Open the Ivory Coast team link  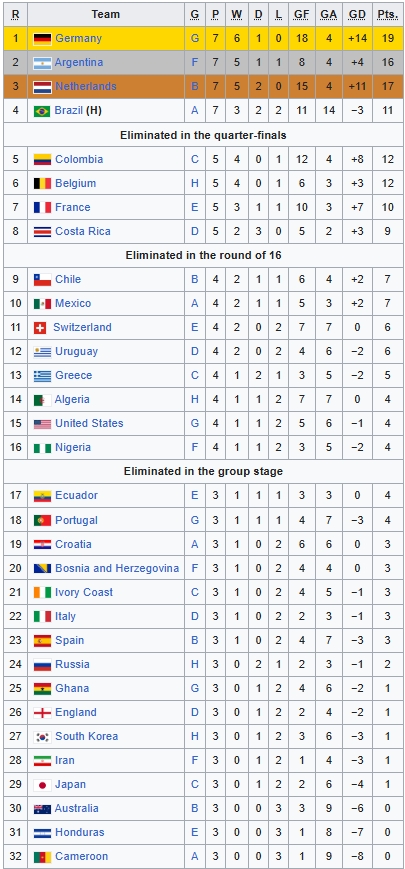coord(84,592)
